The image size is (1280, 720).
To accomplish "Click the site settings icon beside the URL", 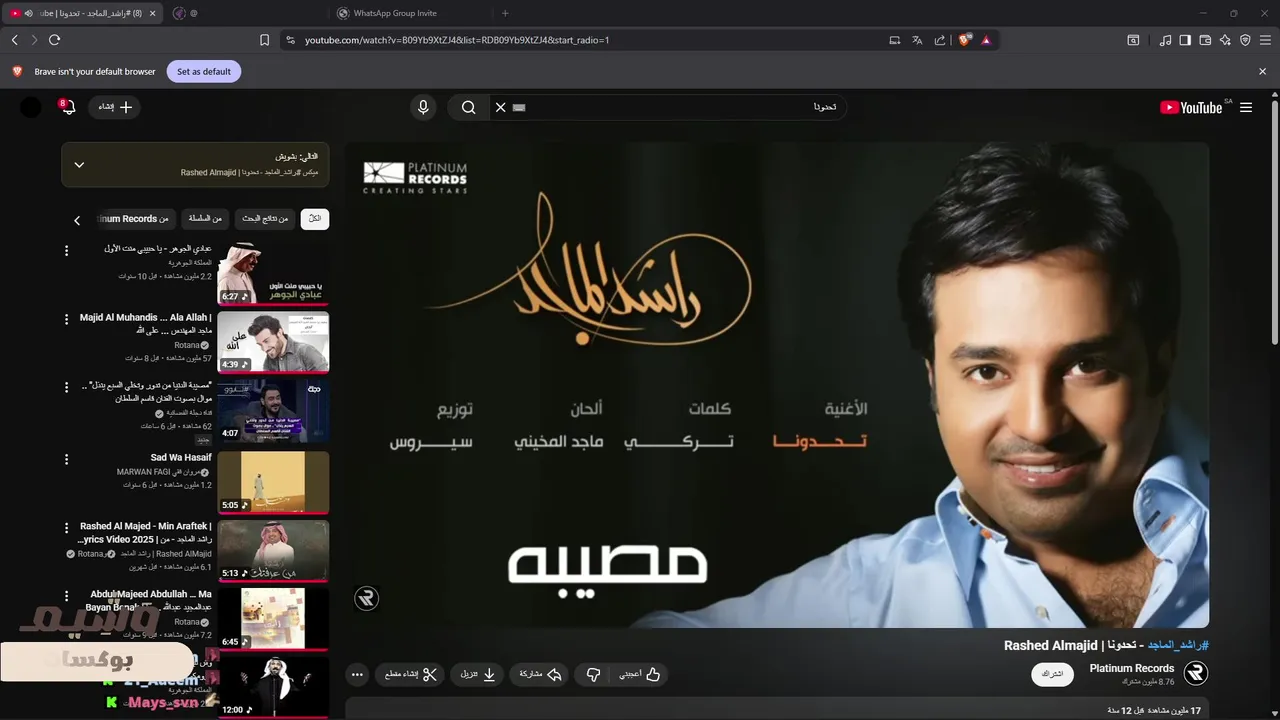I will (x=290, y=40).
